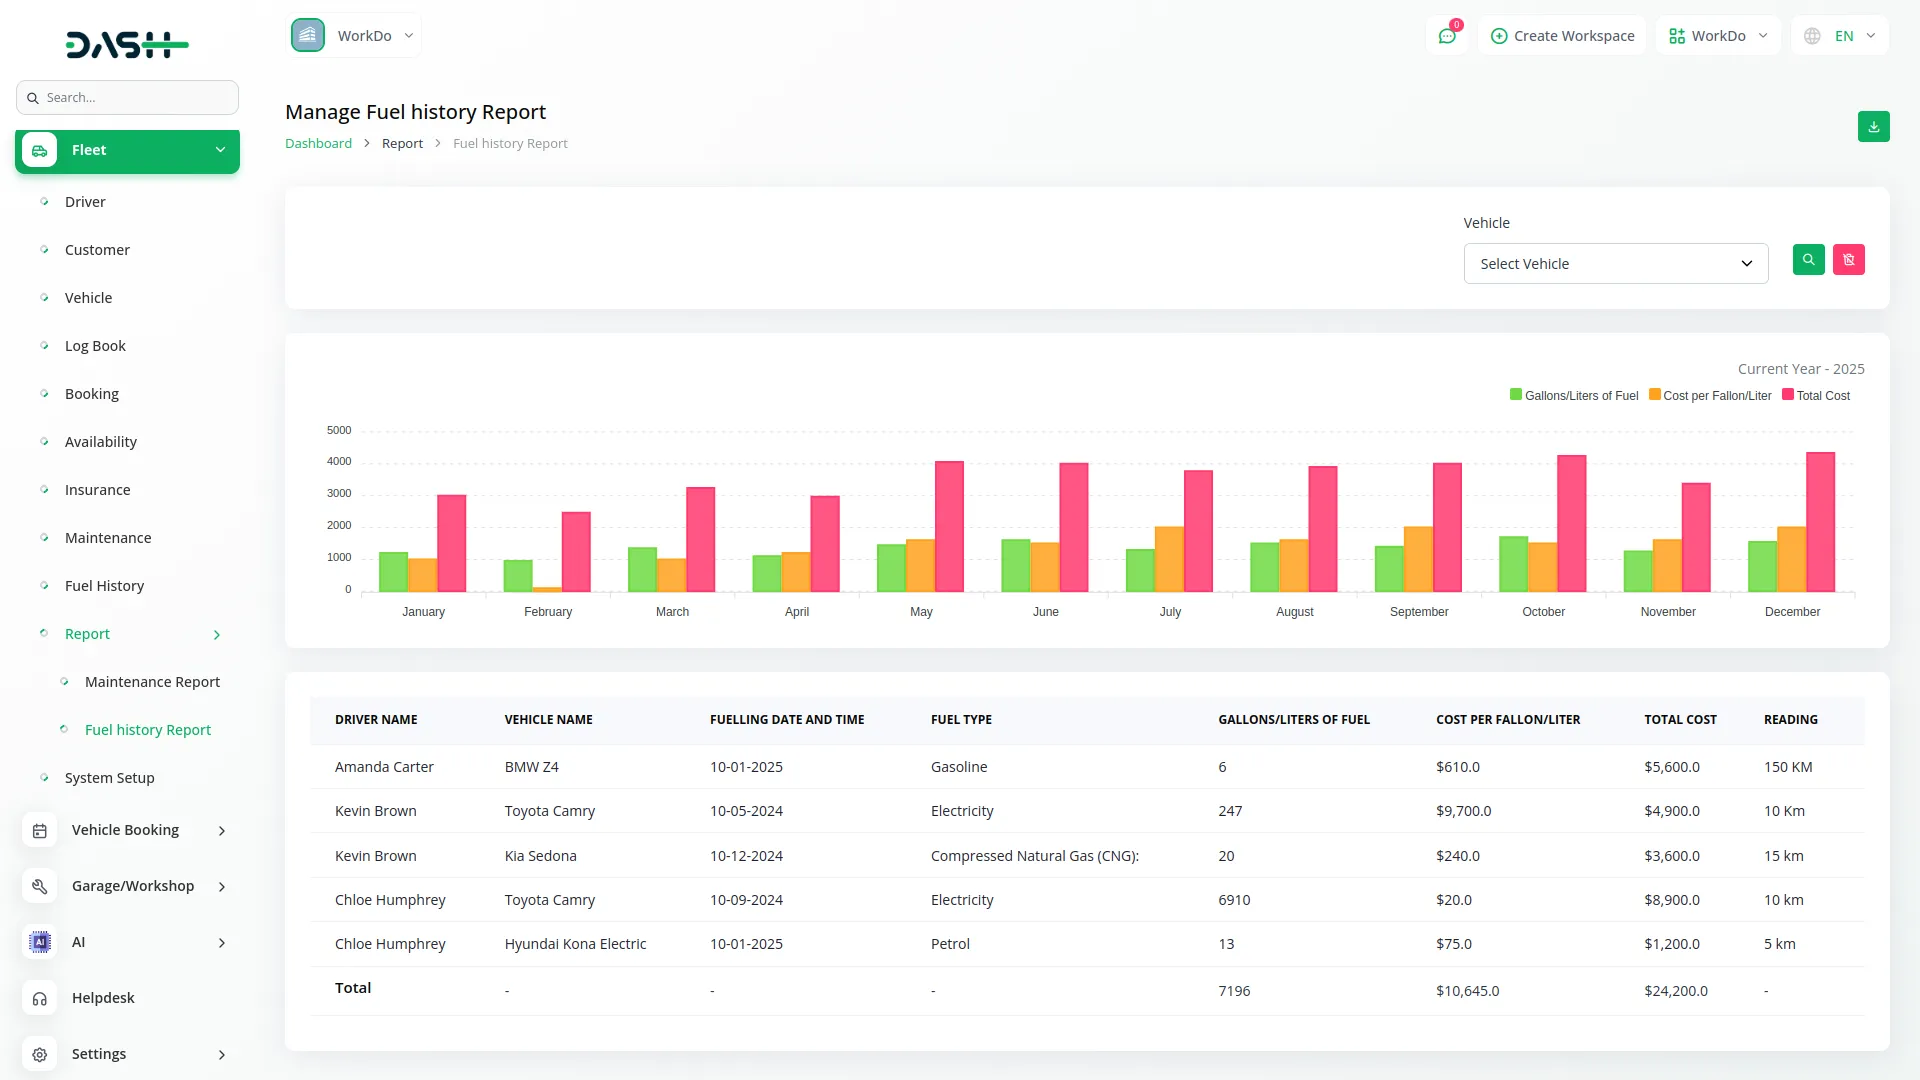Click the AI module sidebar icon
This screenshot has height=1080, width=1920.
click(x=40, y=943)
